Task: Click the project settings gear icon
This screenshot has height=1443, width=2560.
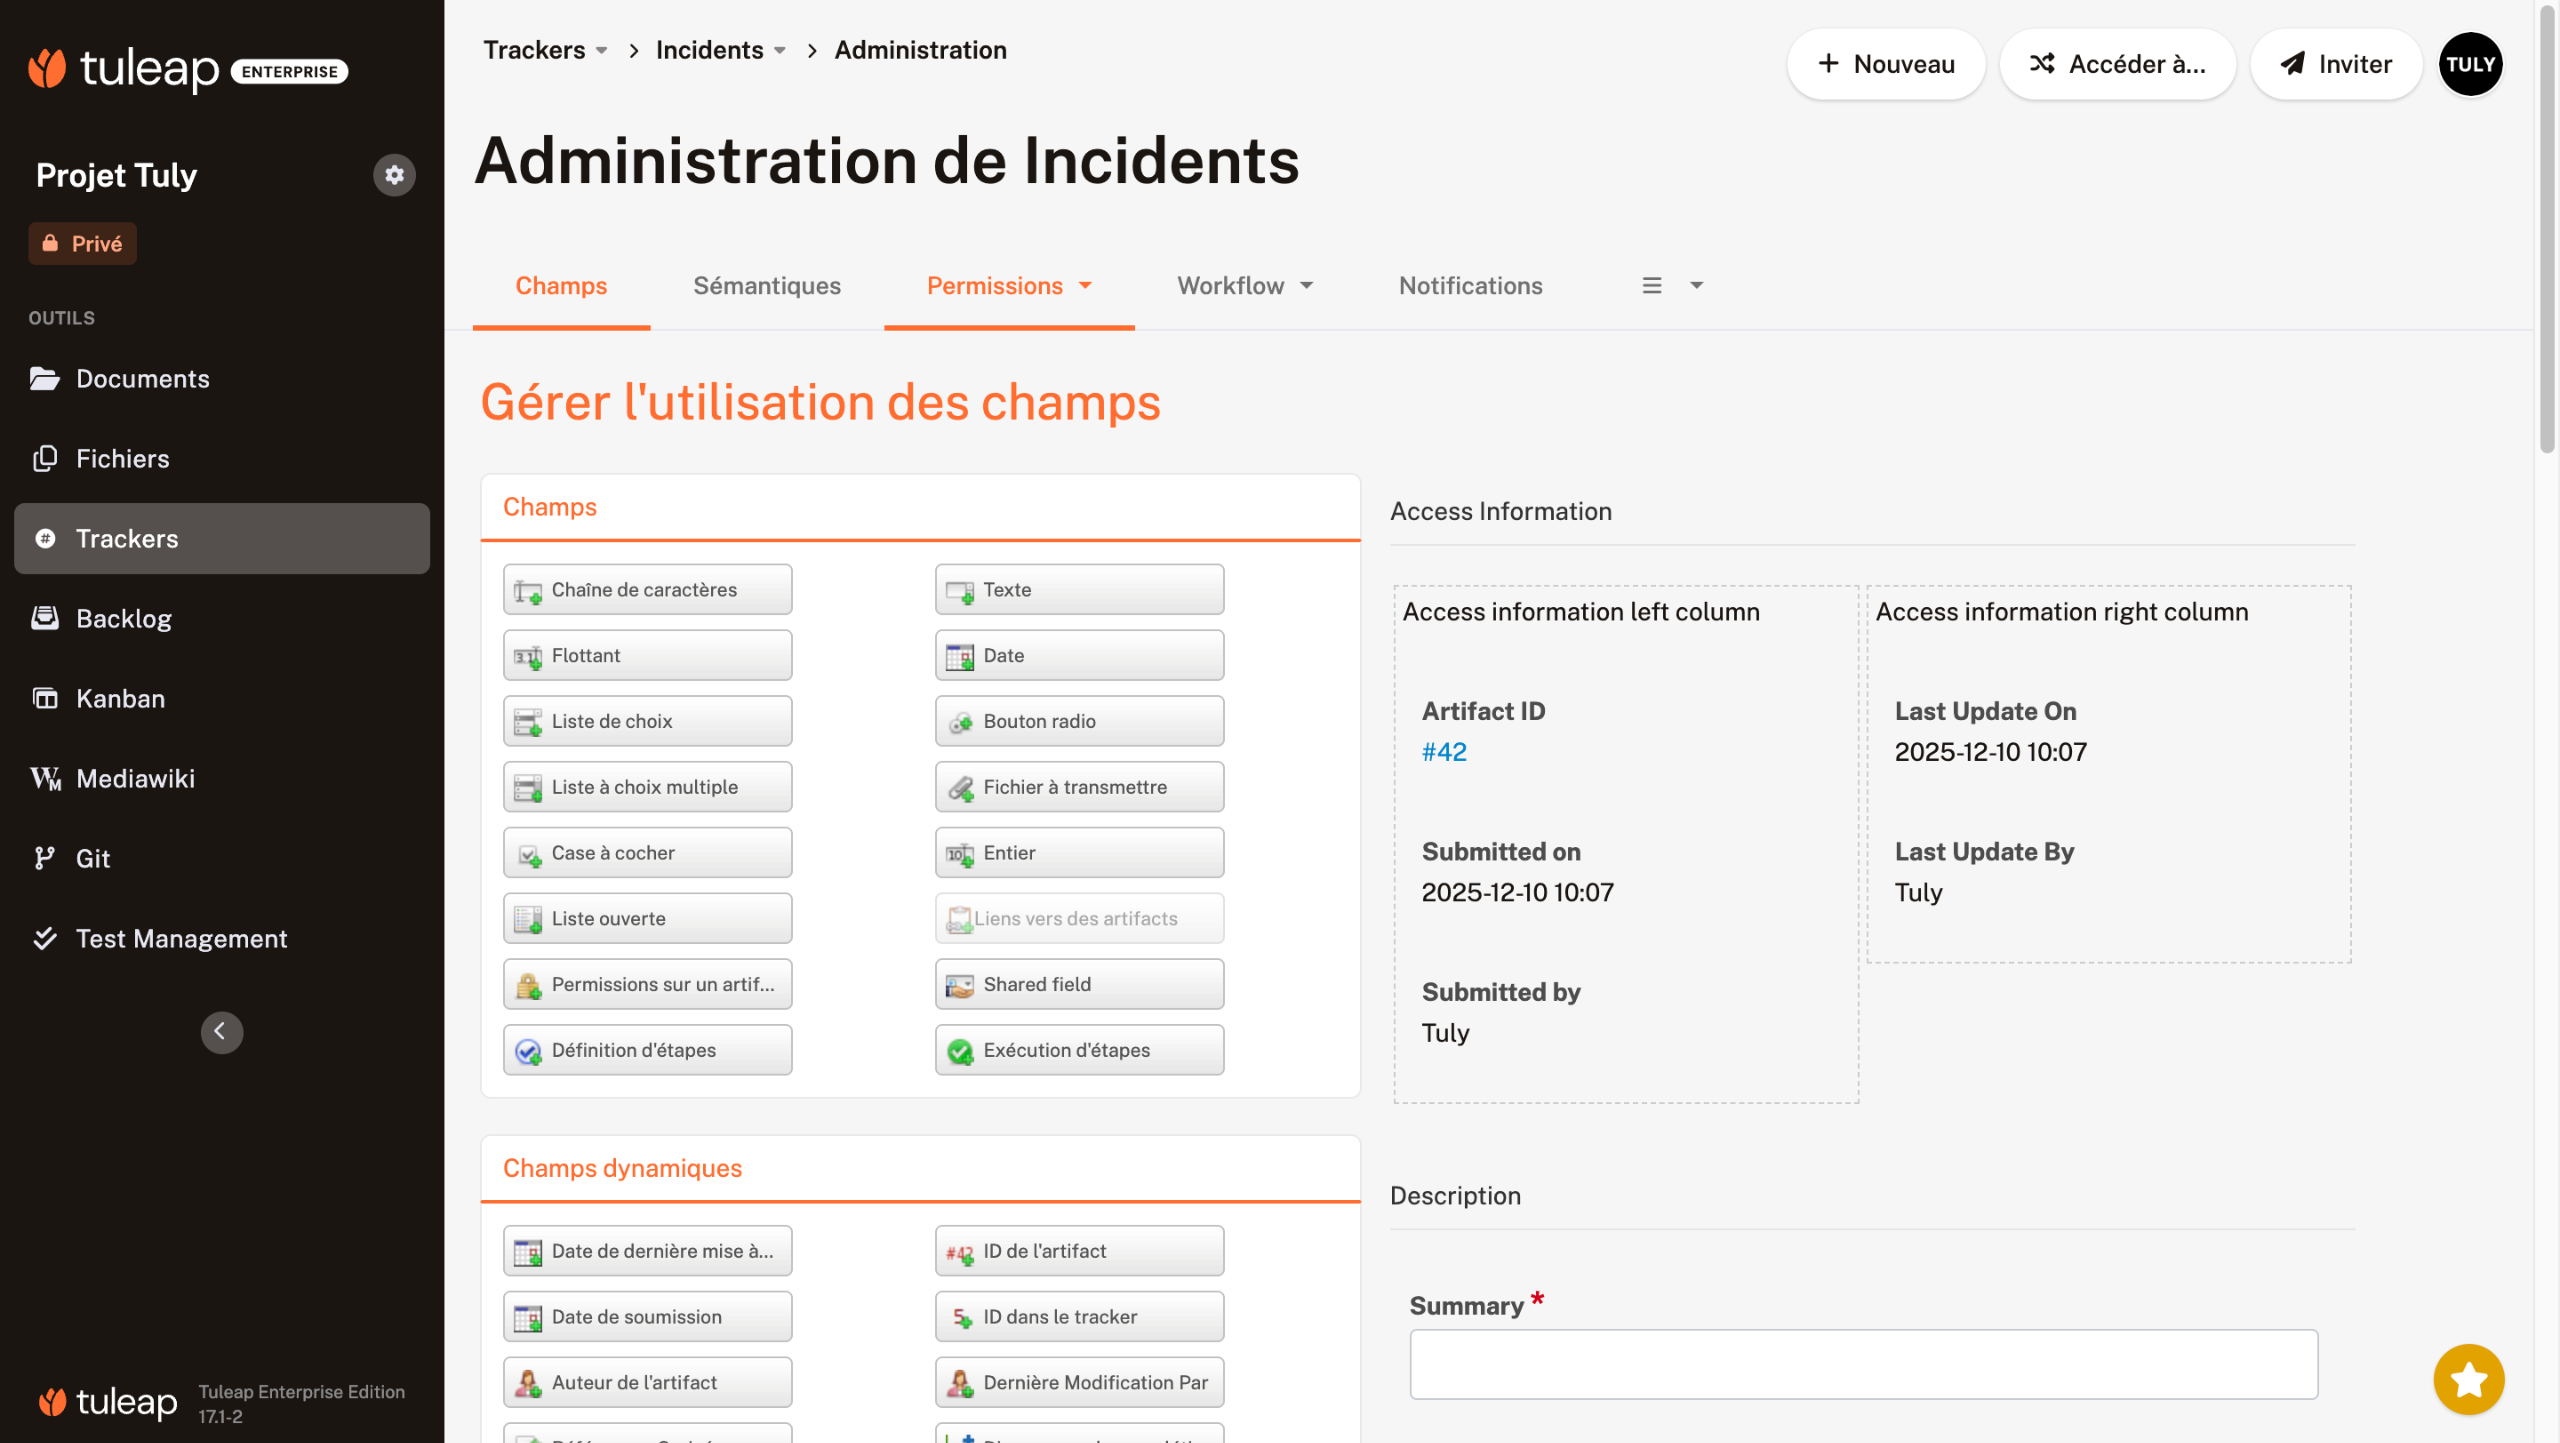Action: [394, 175]
